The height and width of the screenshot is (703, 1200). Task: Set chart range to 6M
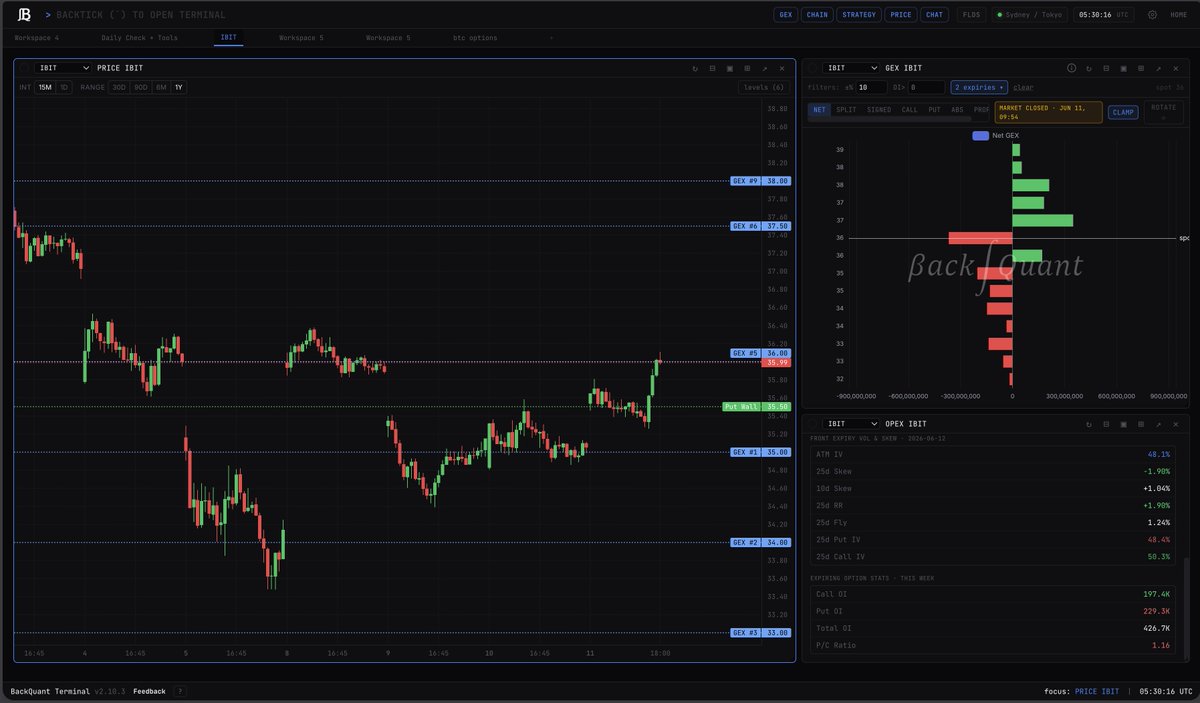tap(161, 87)
